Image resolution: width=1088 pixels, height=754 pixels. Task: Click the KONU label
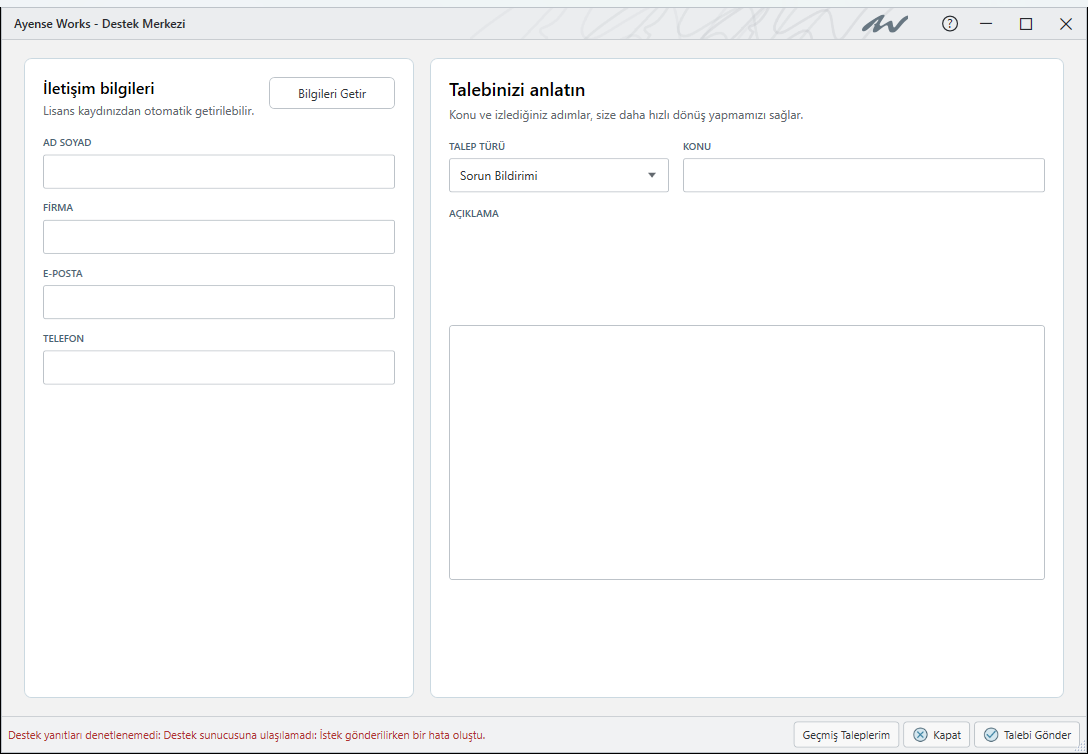(697, 147)
